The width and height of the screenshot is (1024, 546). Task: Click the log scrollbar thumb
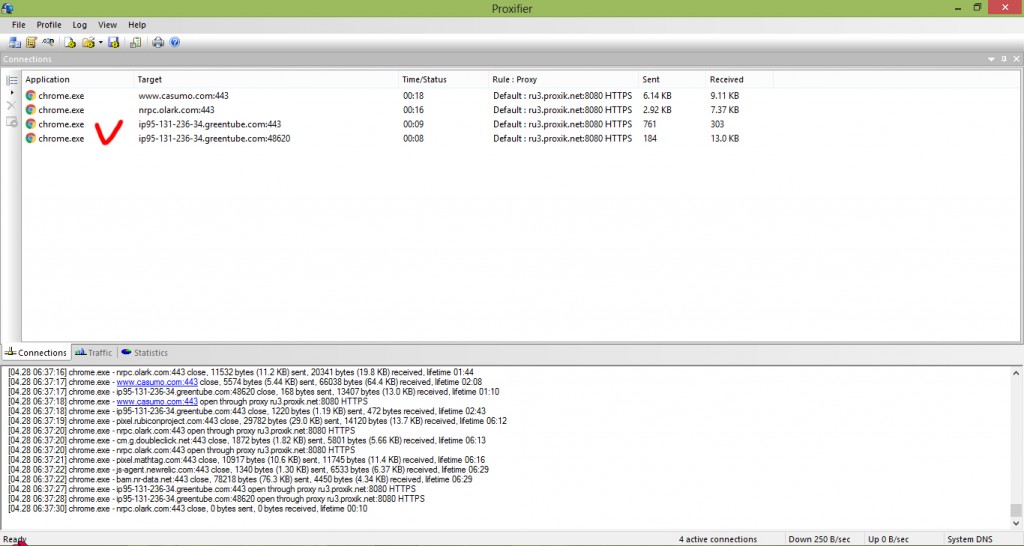pos(1016,510)
